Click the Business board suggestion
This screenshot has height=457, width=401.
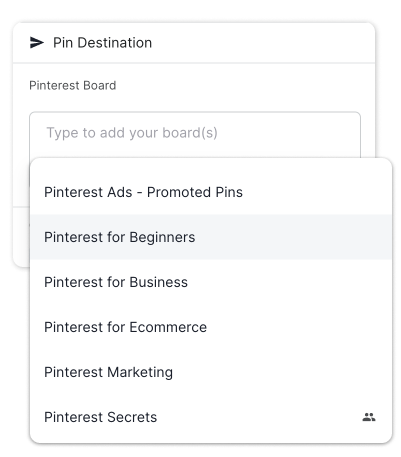(211, 282)
